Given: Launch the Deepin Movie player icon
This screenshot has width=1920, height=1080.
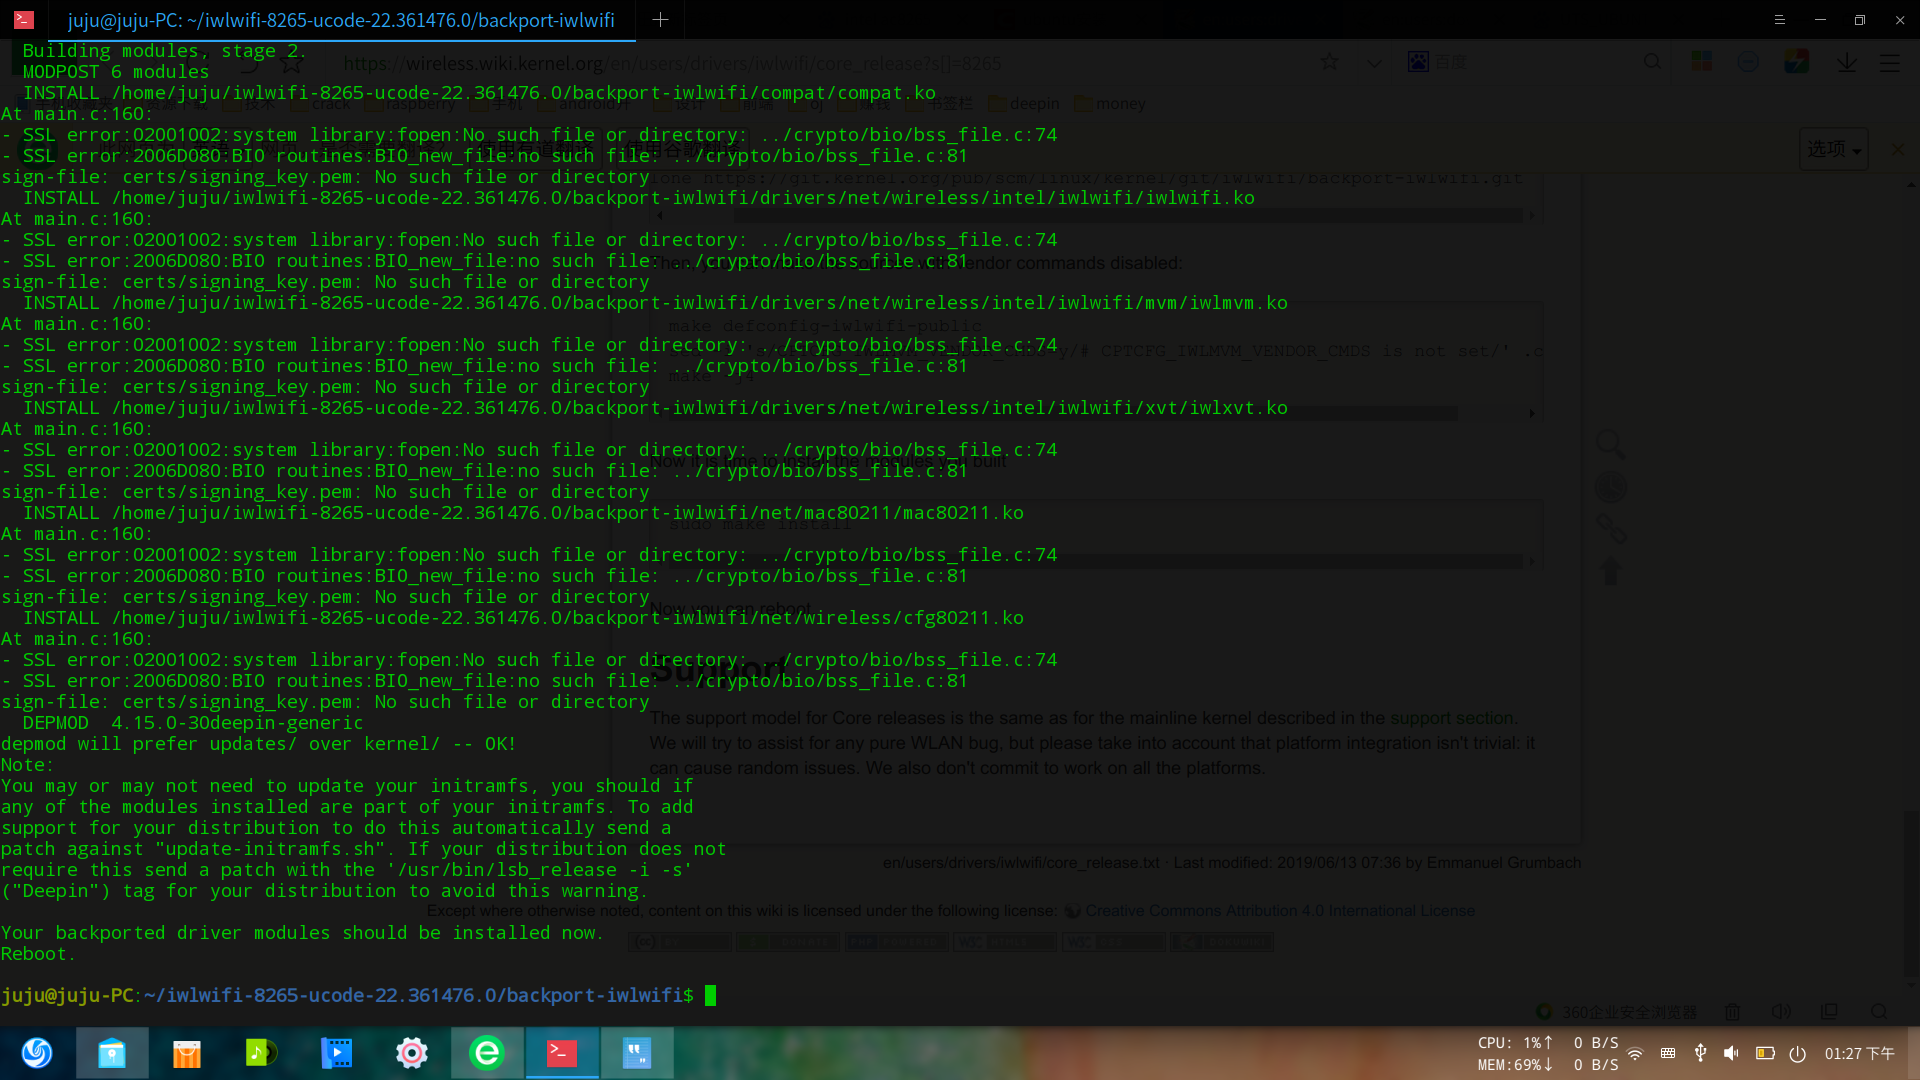Looking at the screenshot, I should [x=336, y=1053].
